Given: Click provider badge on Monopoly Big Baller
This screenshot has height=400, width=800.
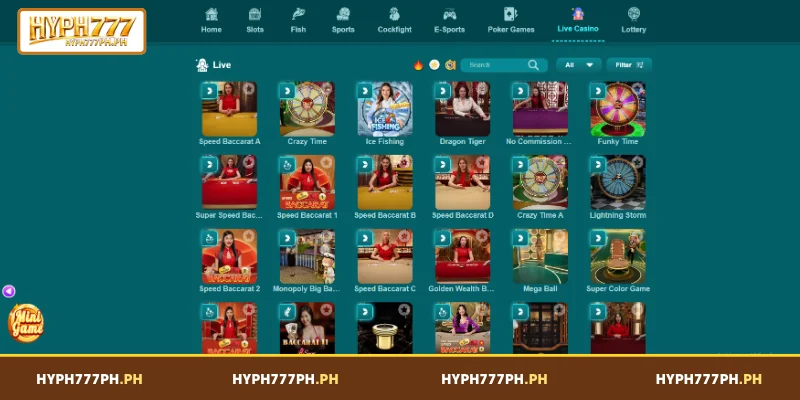Looking at the screenshot, I should (287, 238).
